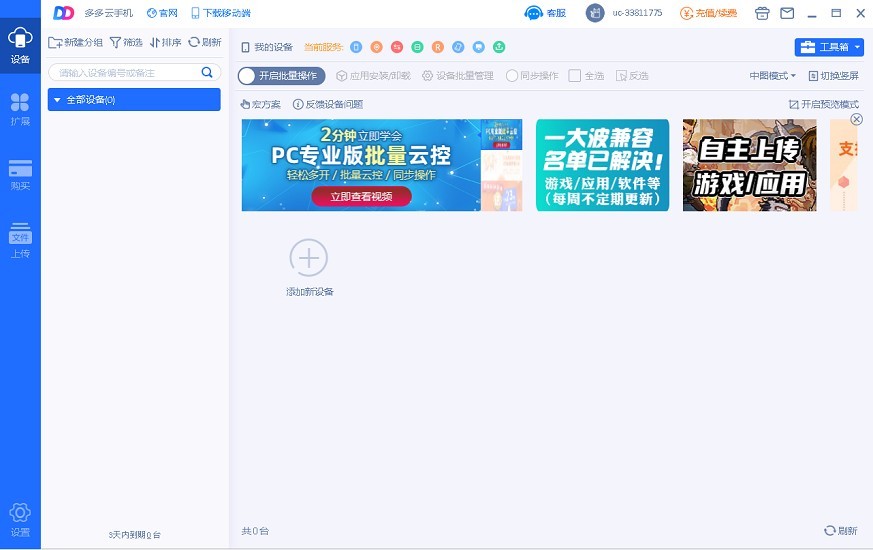Click the 客服 customer service chat icon

tap(533, 13)
